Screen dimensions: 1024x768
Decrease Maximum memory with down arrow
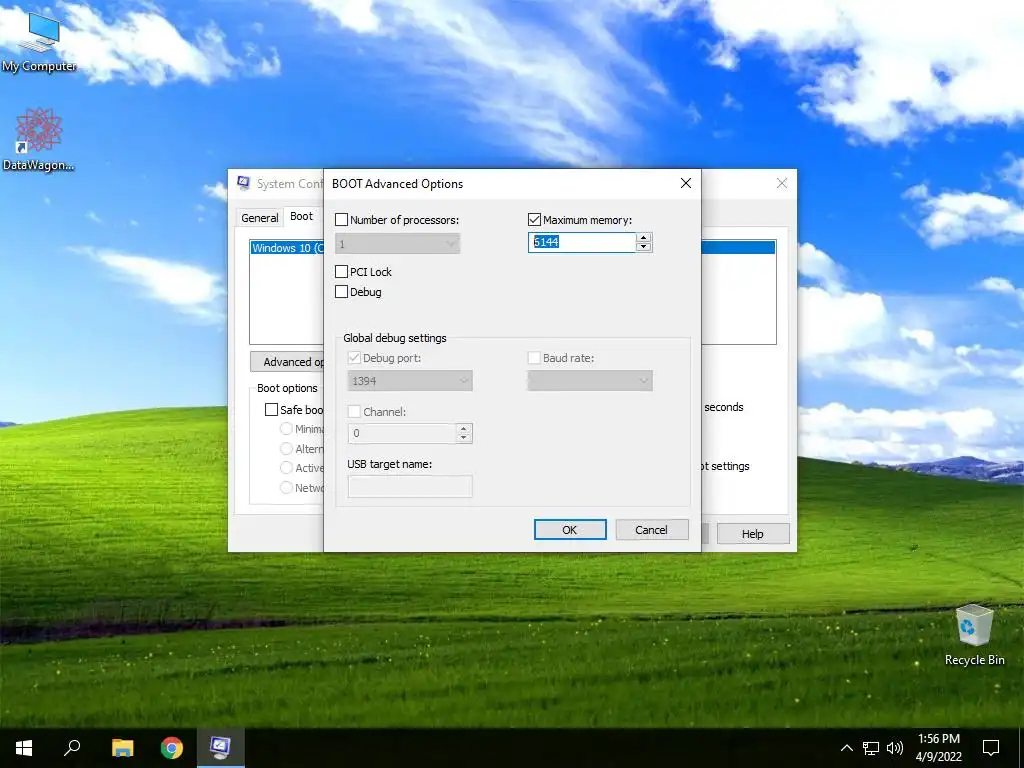click(644, 248)
